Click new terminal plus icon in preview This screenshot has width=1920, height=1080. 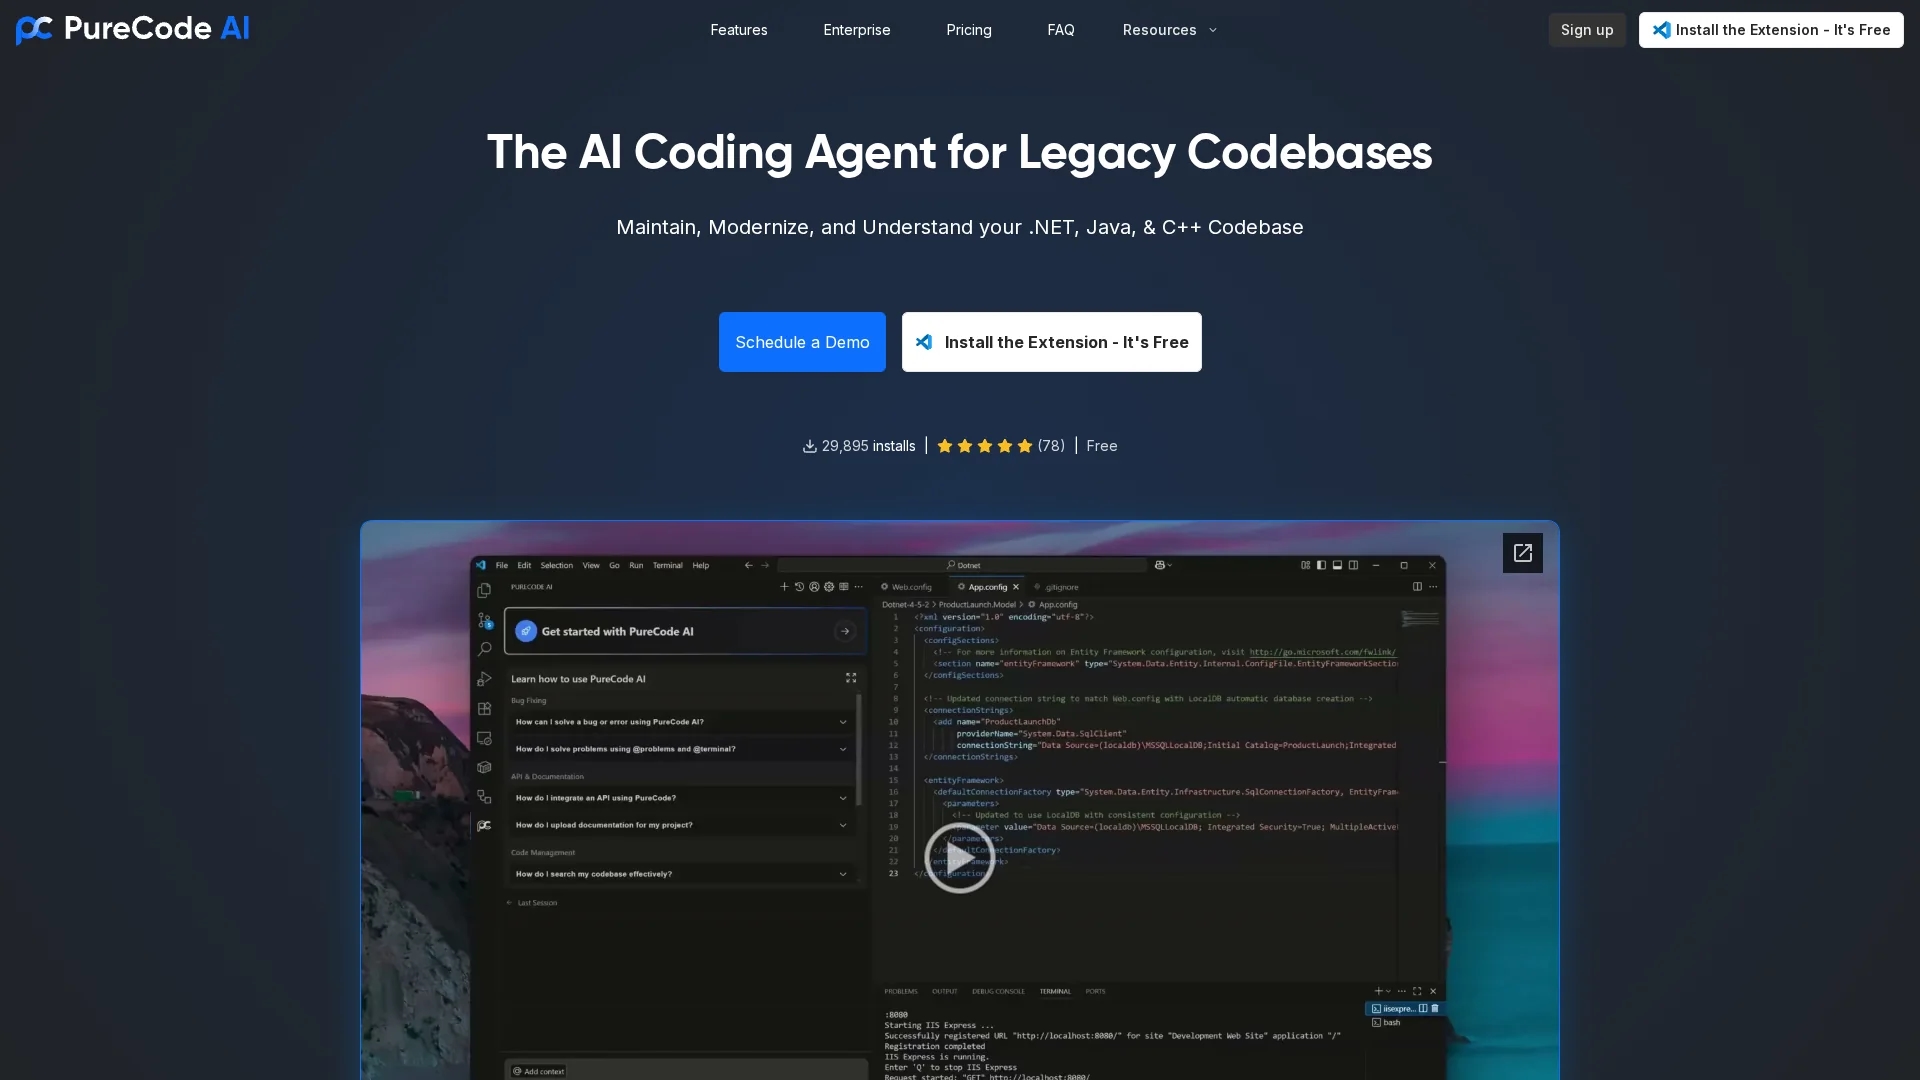click(1378, 992)
